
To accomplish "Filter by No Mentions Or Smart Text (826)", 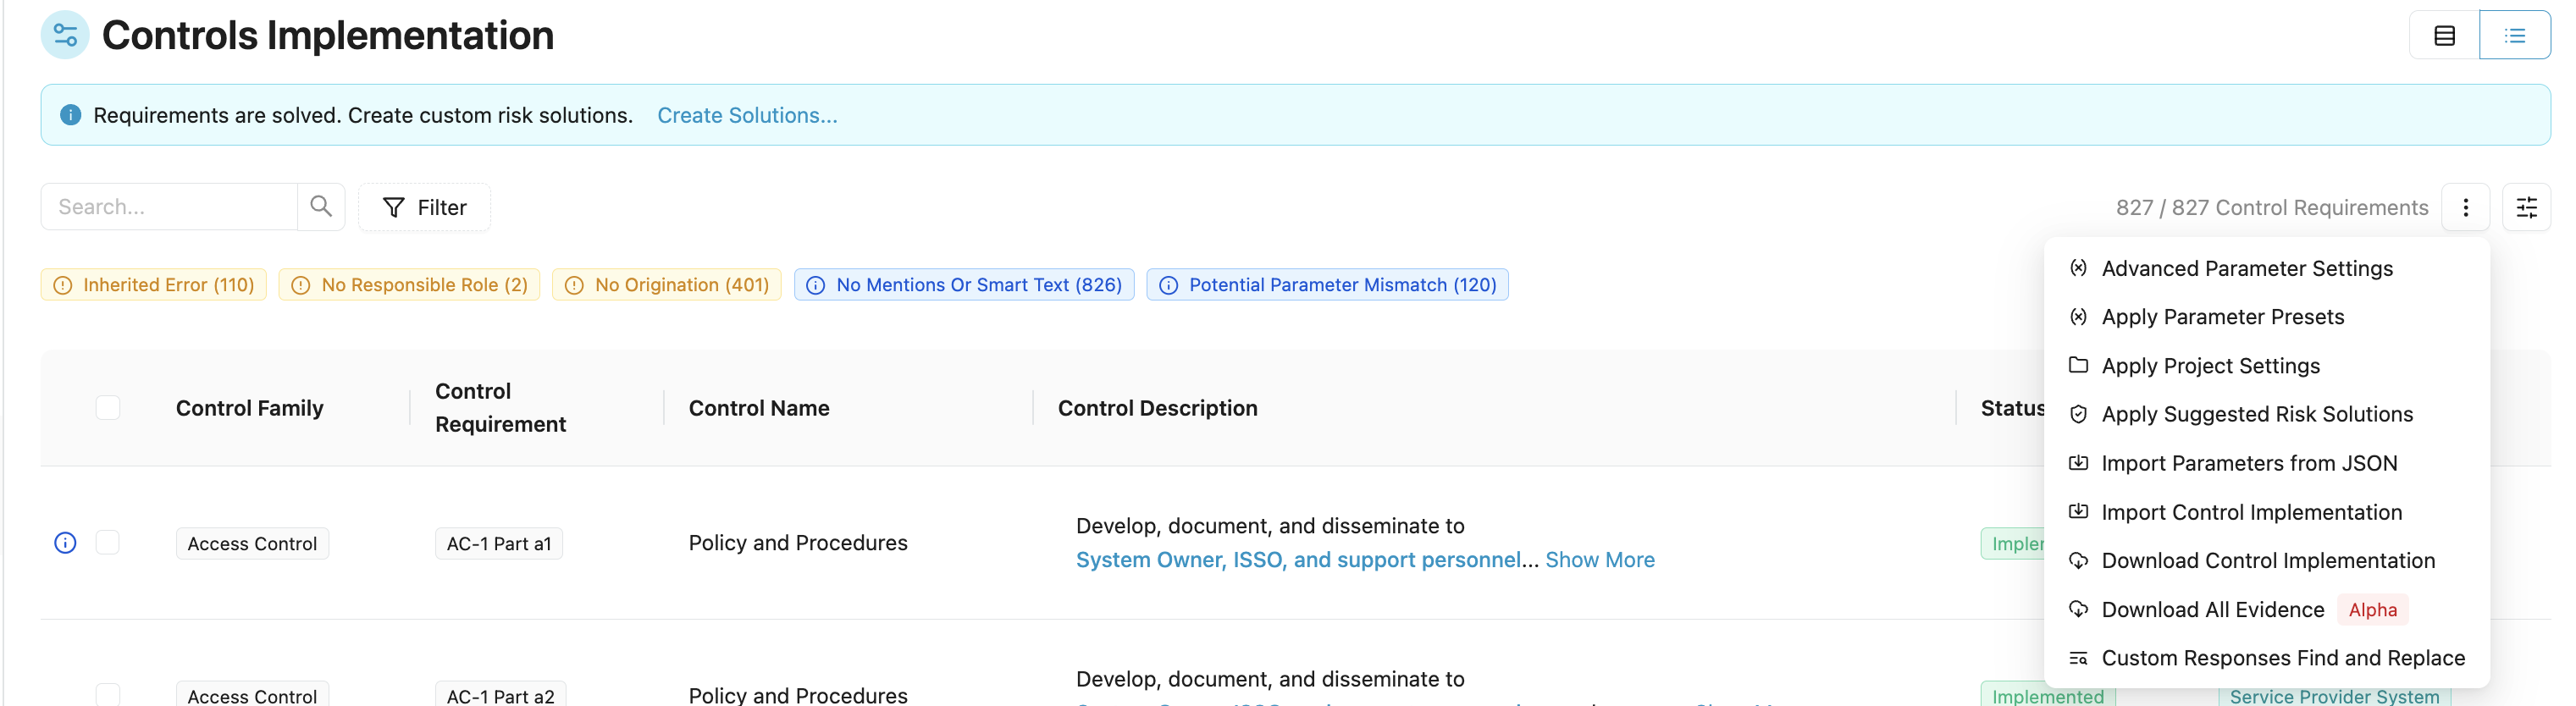I will [964, 285].
